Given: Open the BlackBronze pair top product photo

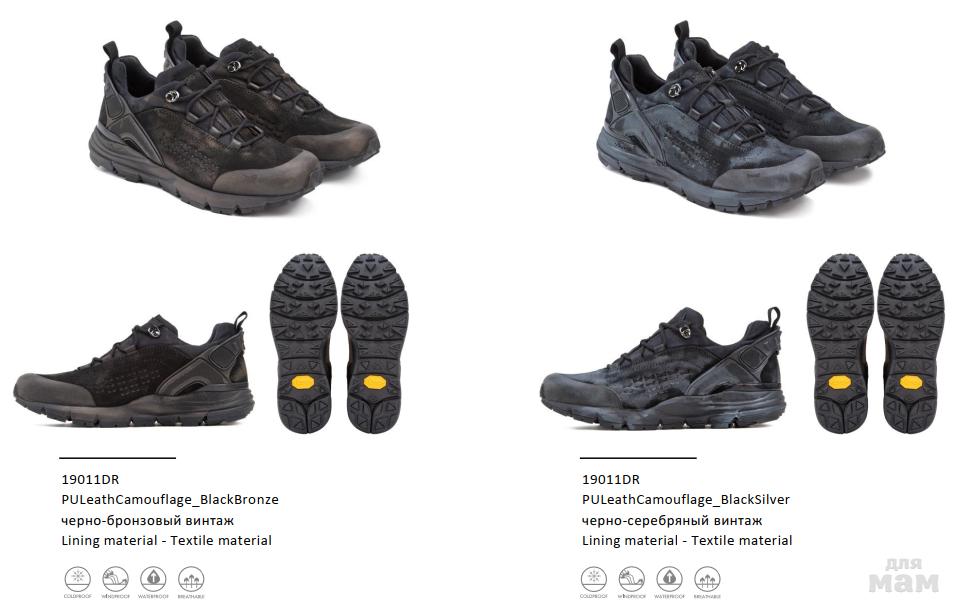Looking at the screenshot, I should click(236, 117).
